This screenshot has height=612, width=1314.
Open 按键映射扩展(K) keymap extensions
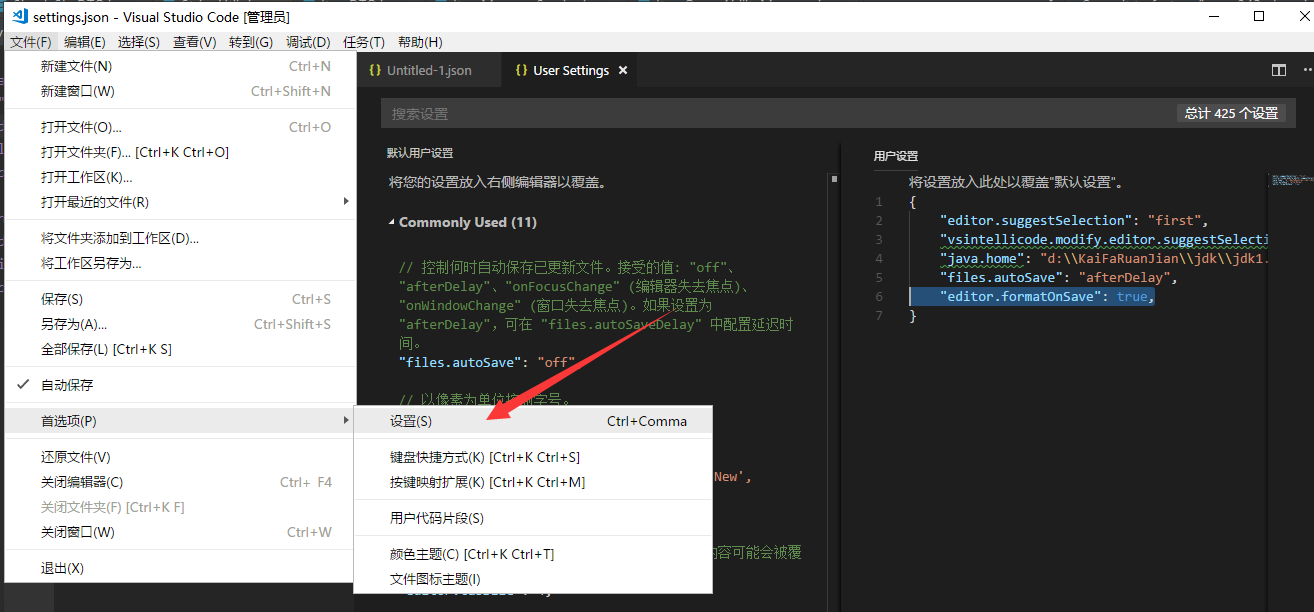click(x=533, y=482)
